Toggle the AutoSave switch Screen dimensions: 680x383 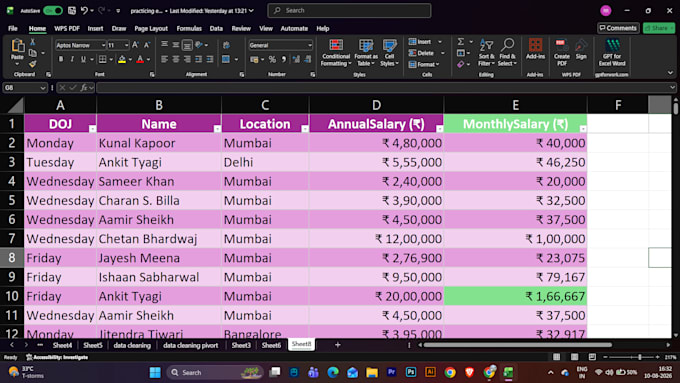(53, 10)
